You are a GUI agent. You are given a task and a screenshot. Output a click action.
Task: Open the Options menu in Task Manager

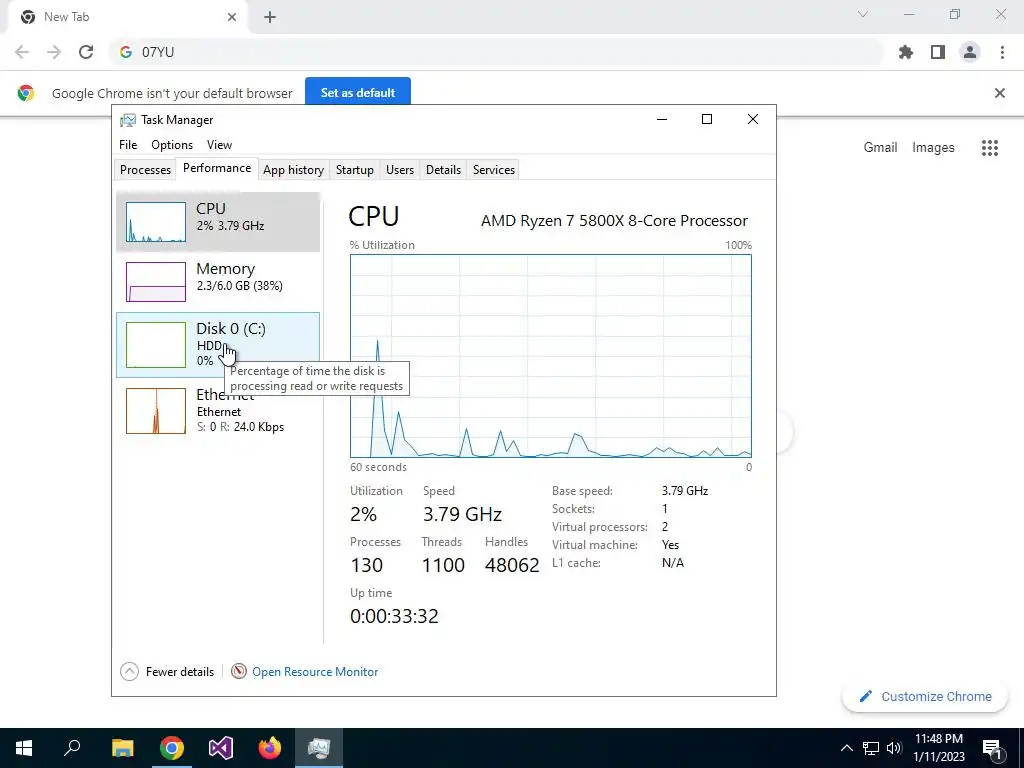pyautogui.click(x=172, y=145)
